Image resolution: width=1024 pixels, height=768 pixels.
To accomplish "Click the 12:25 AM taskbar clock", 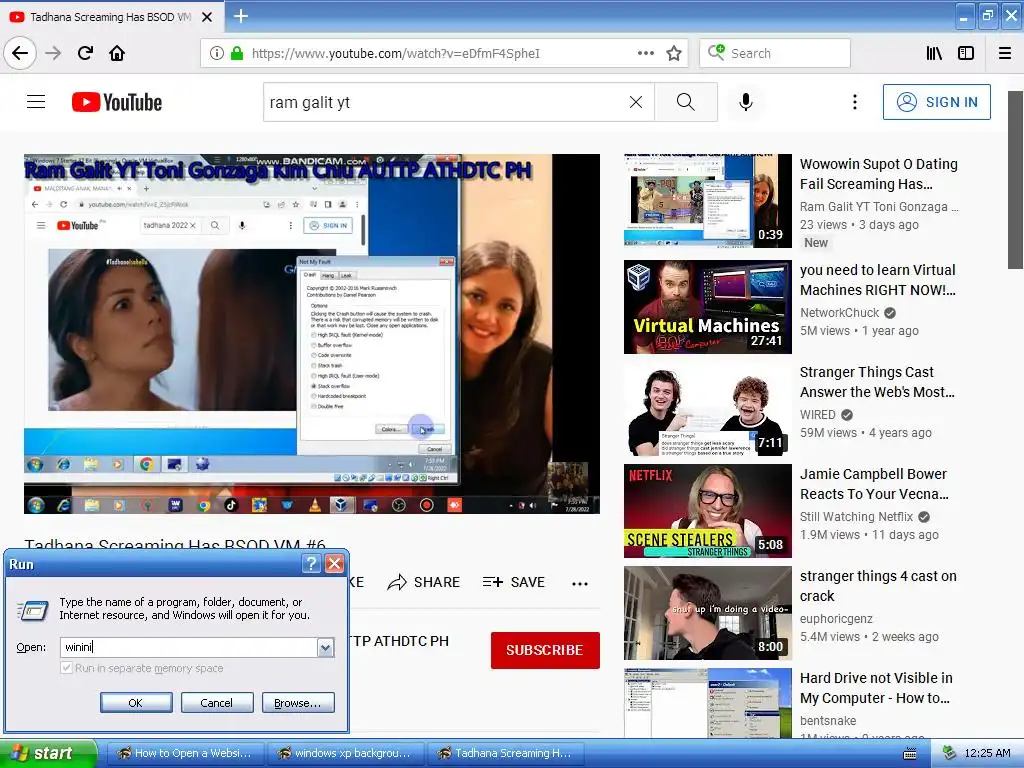I will pyautogui.click(x=987, y=753).
